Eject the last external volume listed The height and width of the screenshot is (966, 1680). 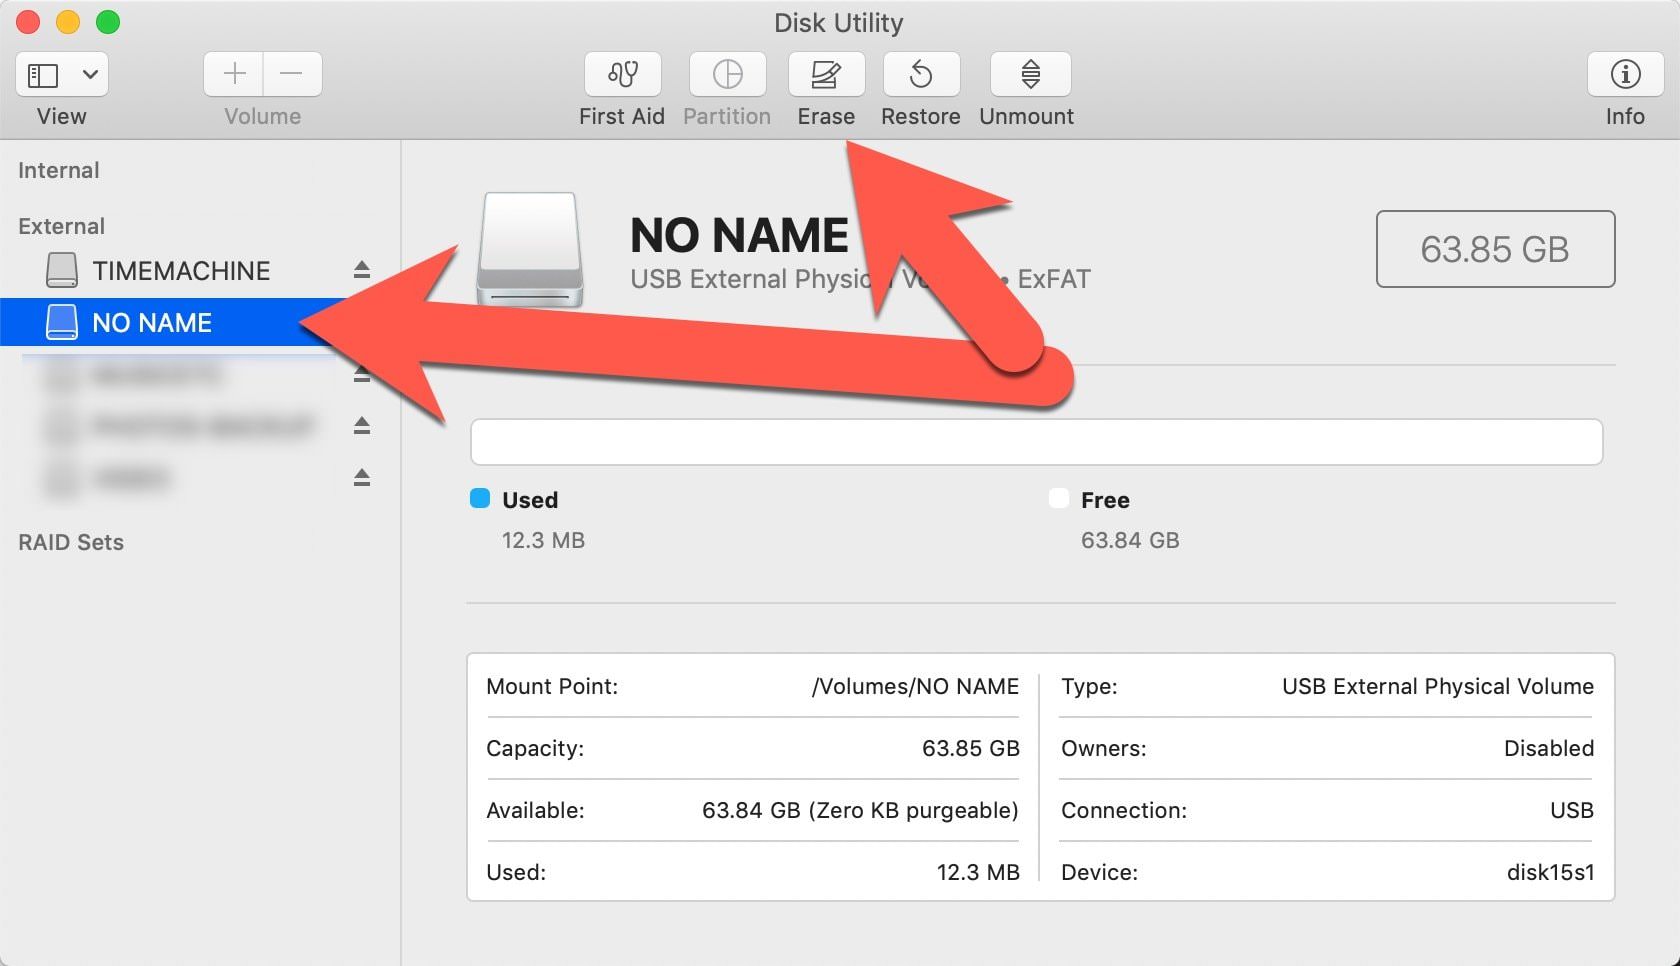(x=361, y=478)
